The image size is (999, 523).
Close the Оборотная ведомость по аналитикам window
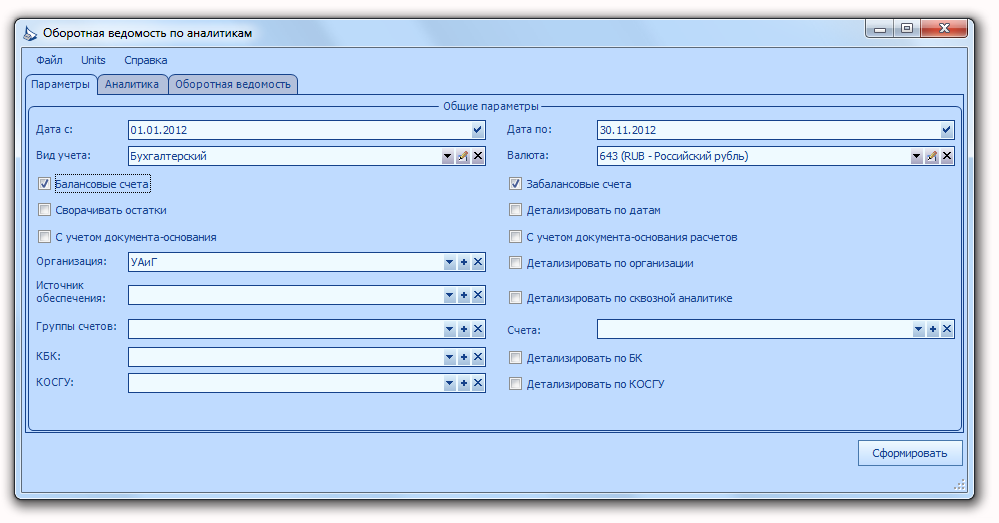(944, 29)
